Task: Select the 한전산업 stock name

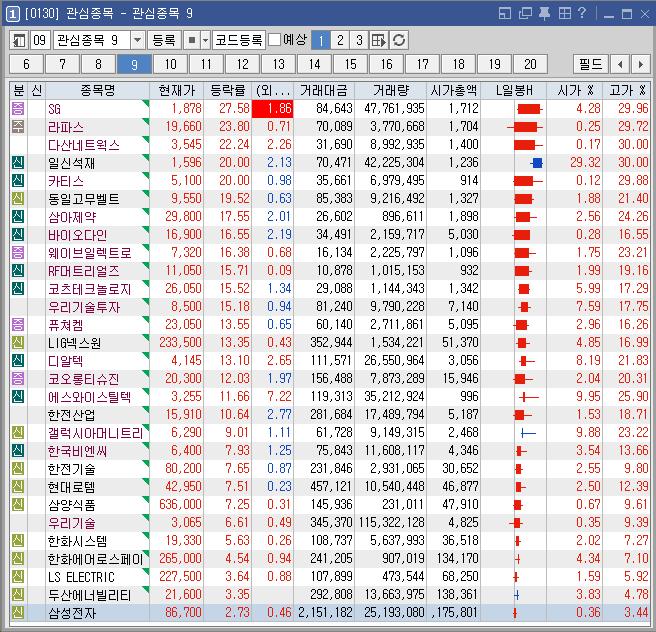Action: (72, 415)
